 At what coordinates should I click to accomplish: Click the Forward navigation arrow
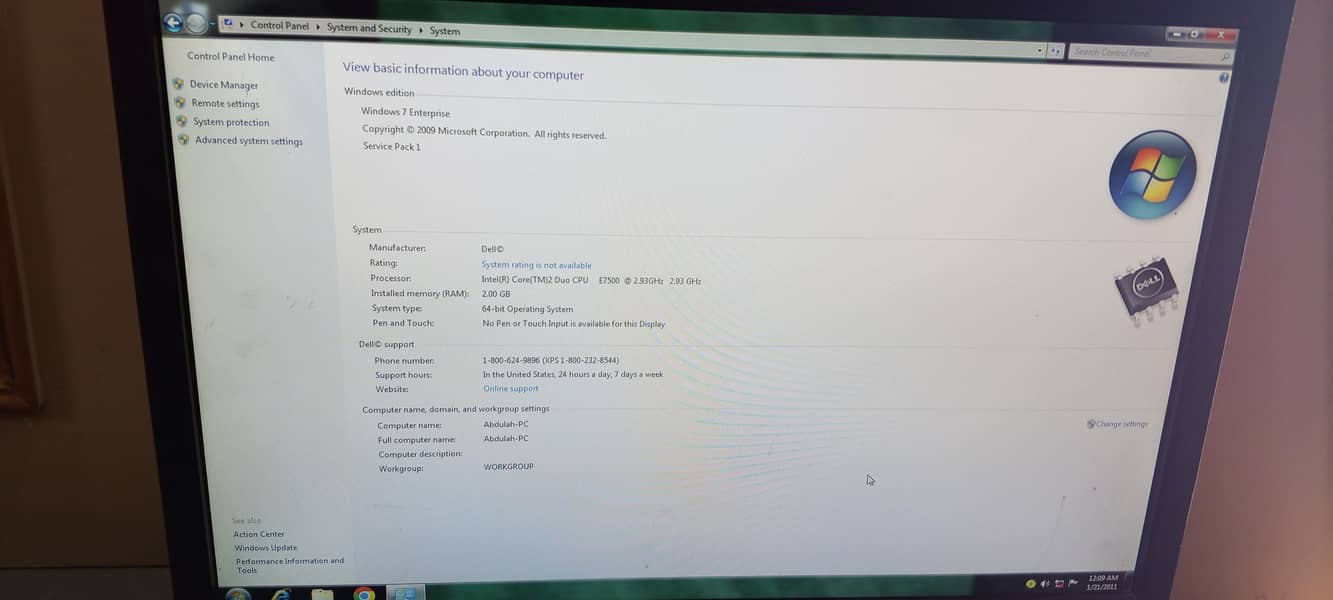tap(196, 23)
